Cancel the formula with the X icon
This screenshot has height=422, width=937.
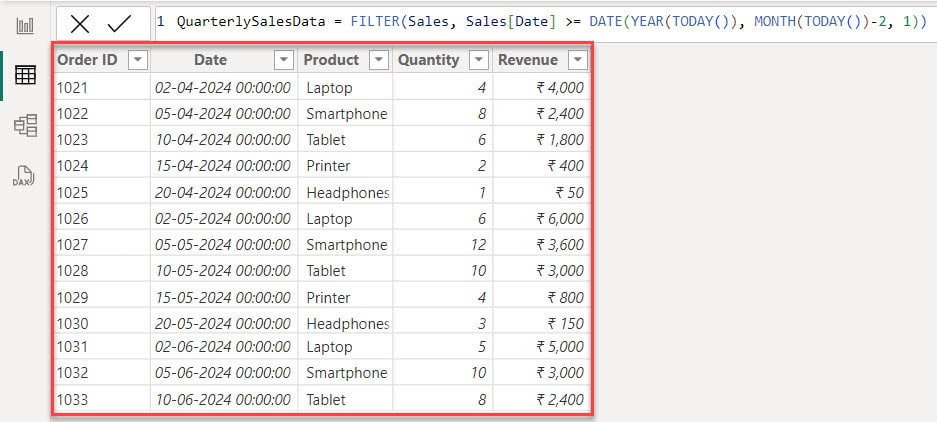[x=79, y=24]
